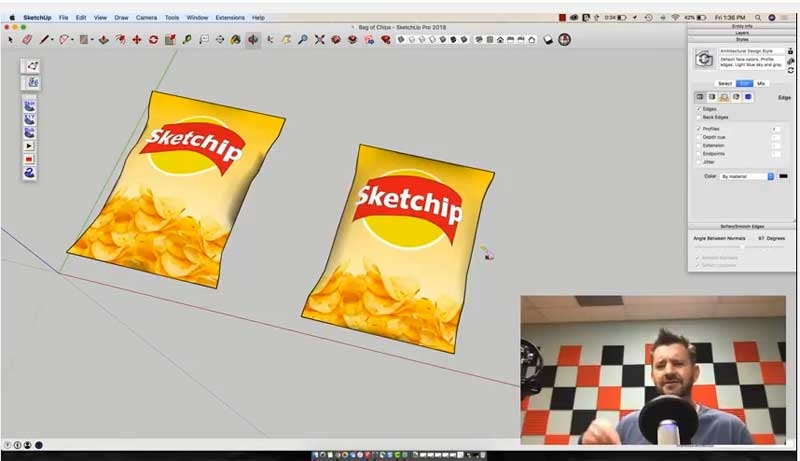
Task: Select the Zoom magnifier tool
Action: coord(303,39)
